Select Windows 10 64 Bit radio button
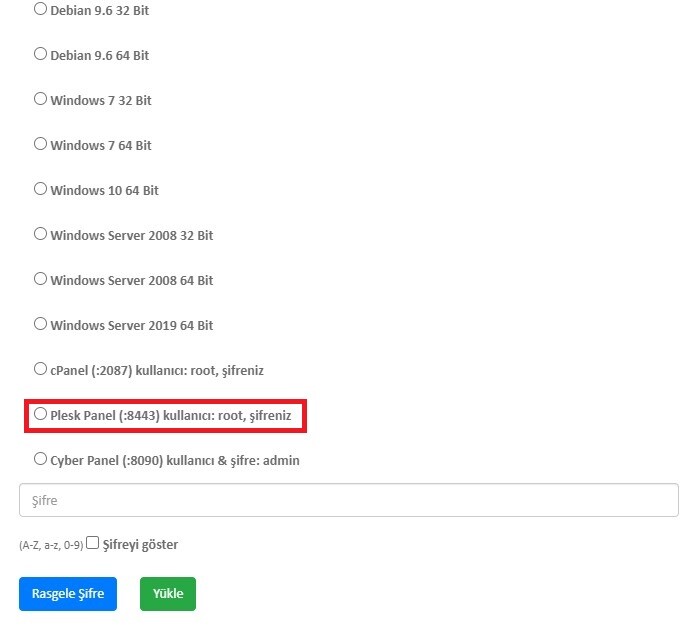 tap(40, 189)
